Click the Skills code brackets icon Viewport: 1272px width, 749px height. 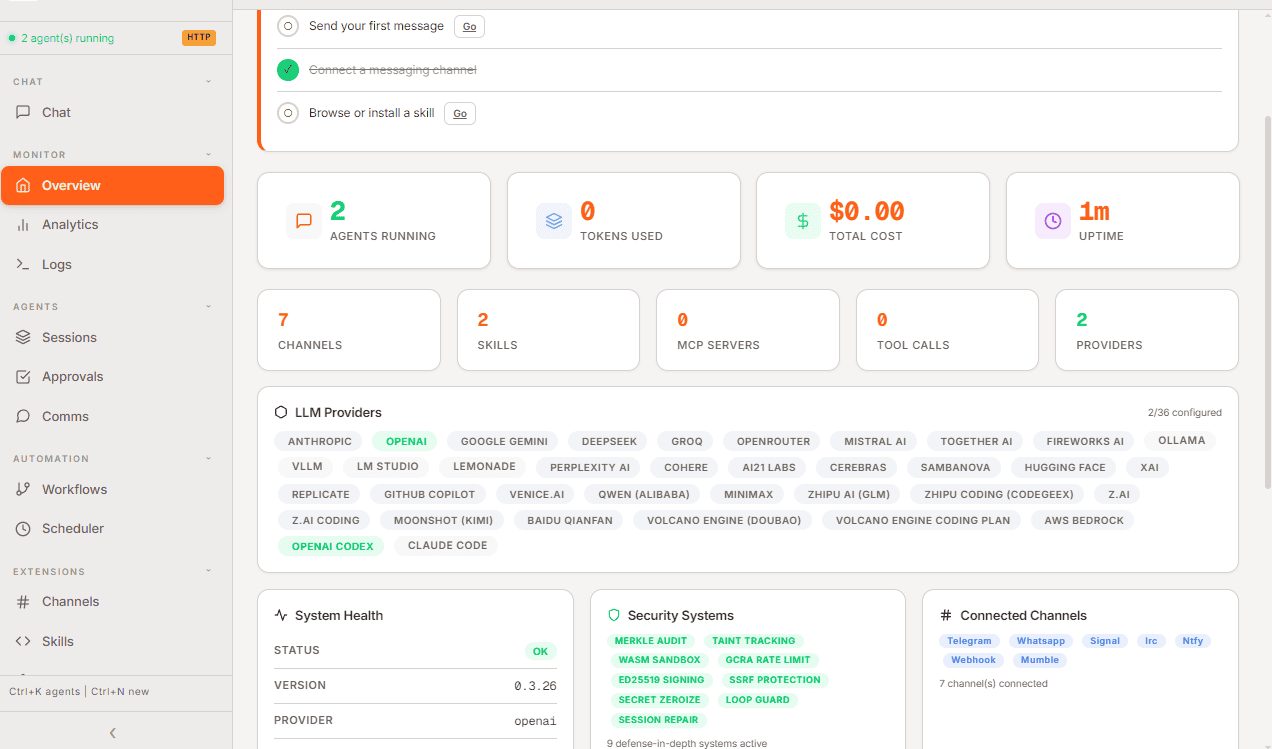pyautogui.click(x=23, y=641)
